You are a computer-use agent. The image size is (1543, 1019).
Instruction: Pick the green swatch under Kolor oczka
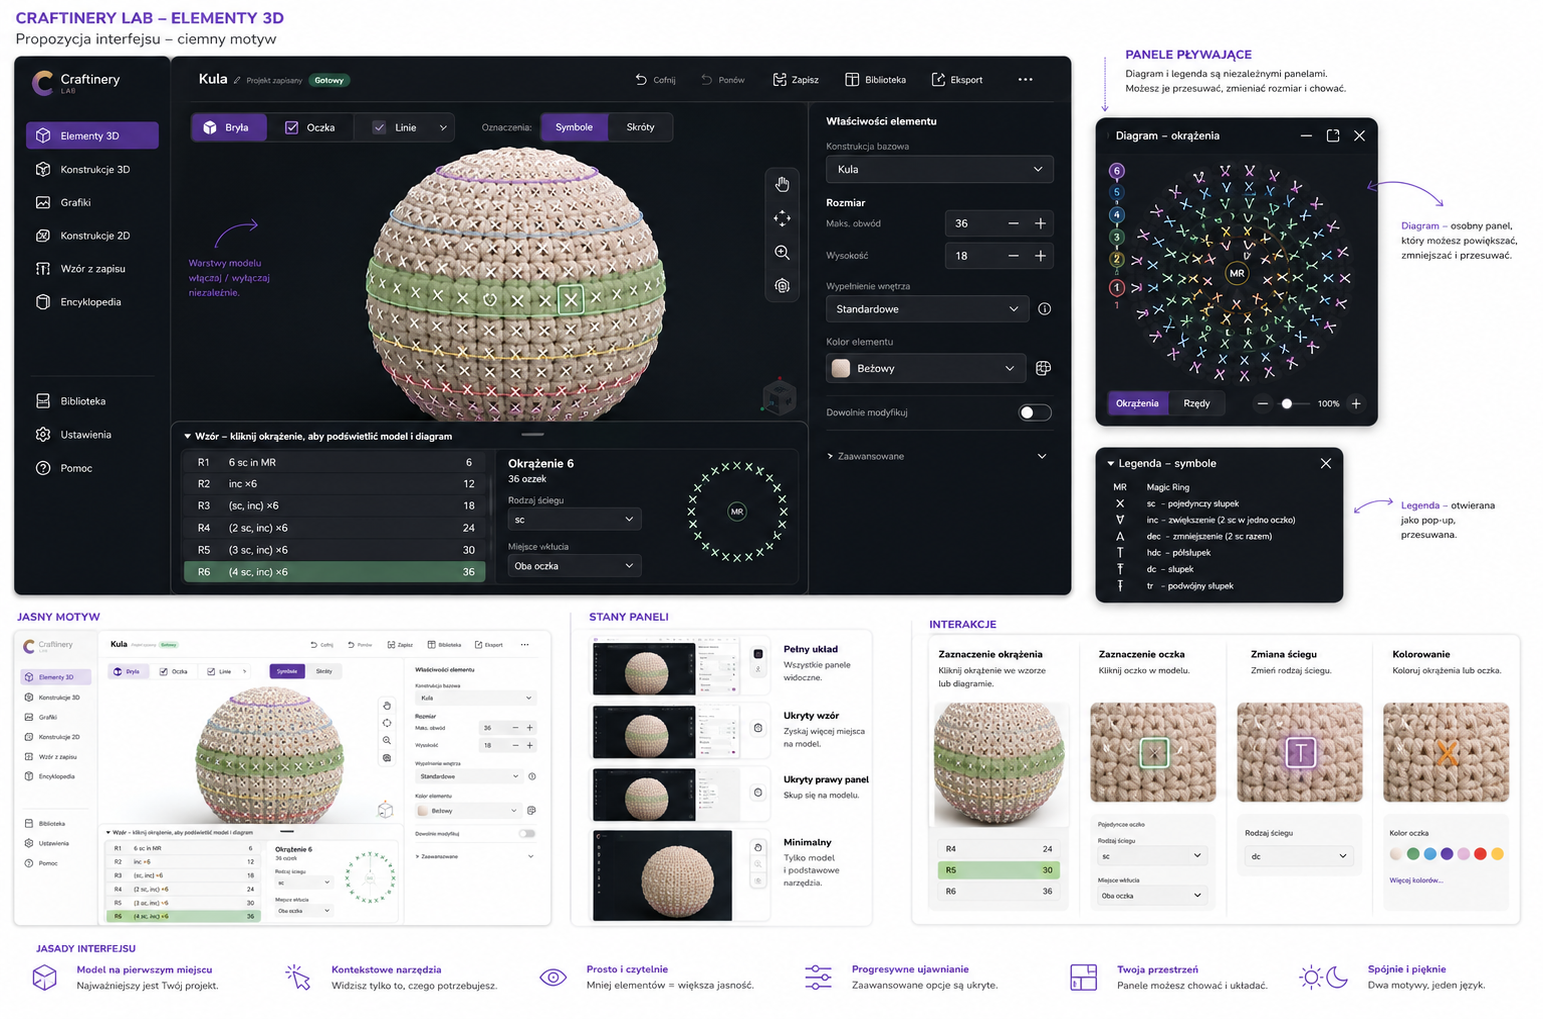1413,854
